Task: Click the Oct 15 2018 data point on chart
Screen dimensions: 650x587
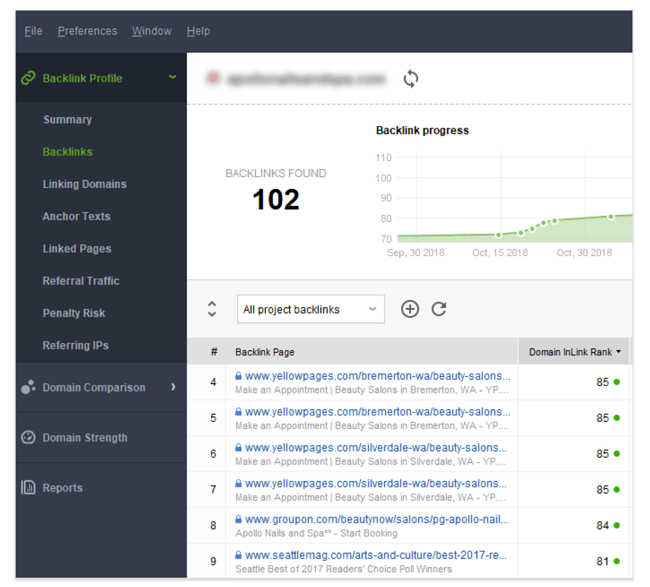Action: point(499,236)
